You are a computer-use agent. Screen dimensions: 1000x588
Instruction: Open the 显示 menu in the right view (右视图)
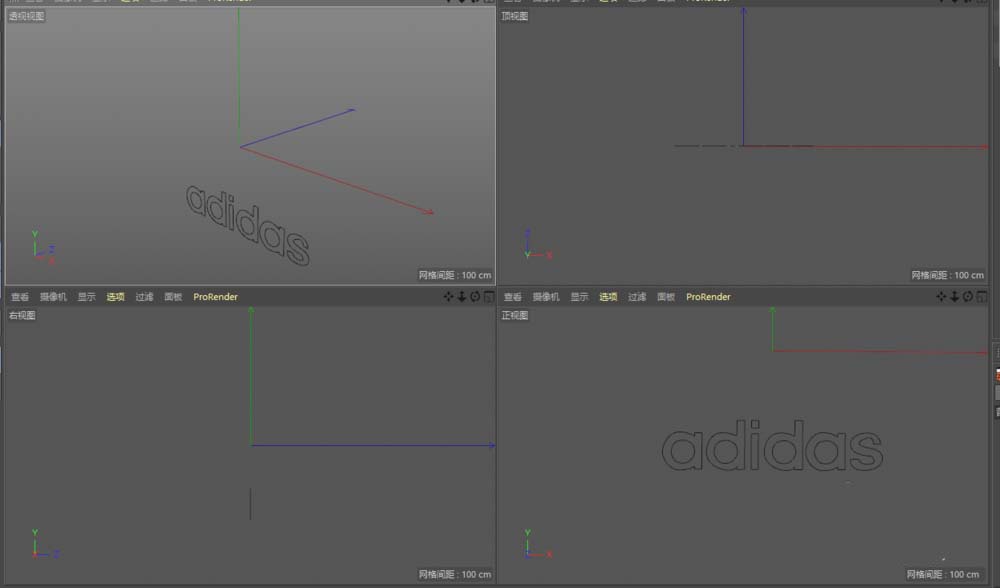87,297
